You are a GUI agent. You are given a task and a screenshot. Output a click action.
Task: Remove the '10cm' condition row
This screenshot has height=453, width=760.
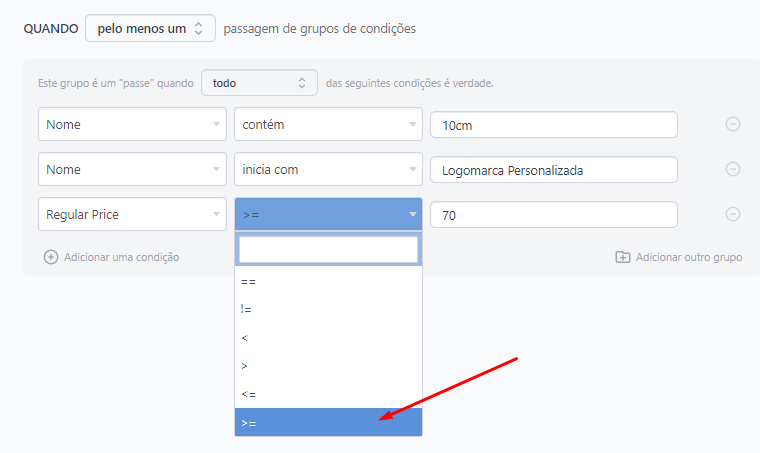point(732,124)
